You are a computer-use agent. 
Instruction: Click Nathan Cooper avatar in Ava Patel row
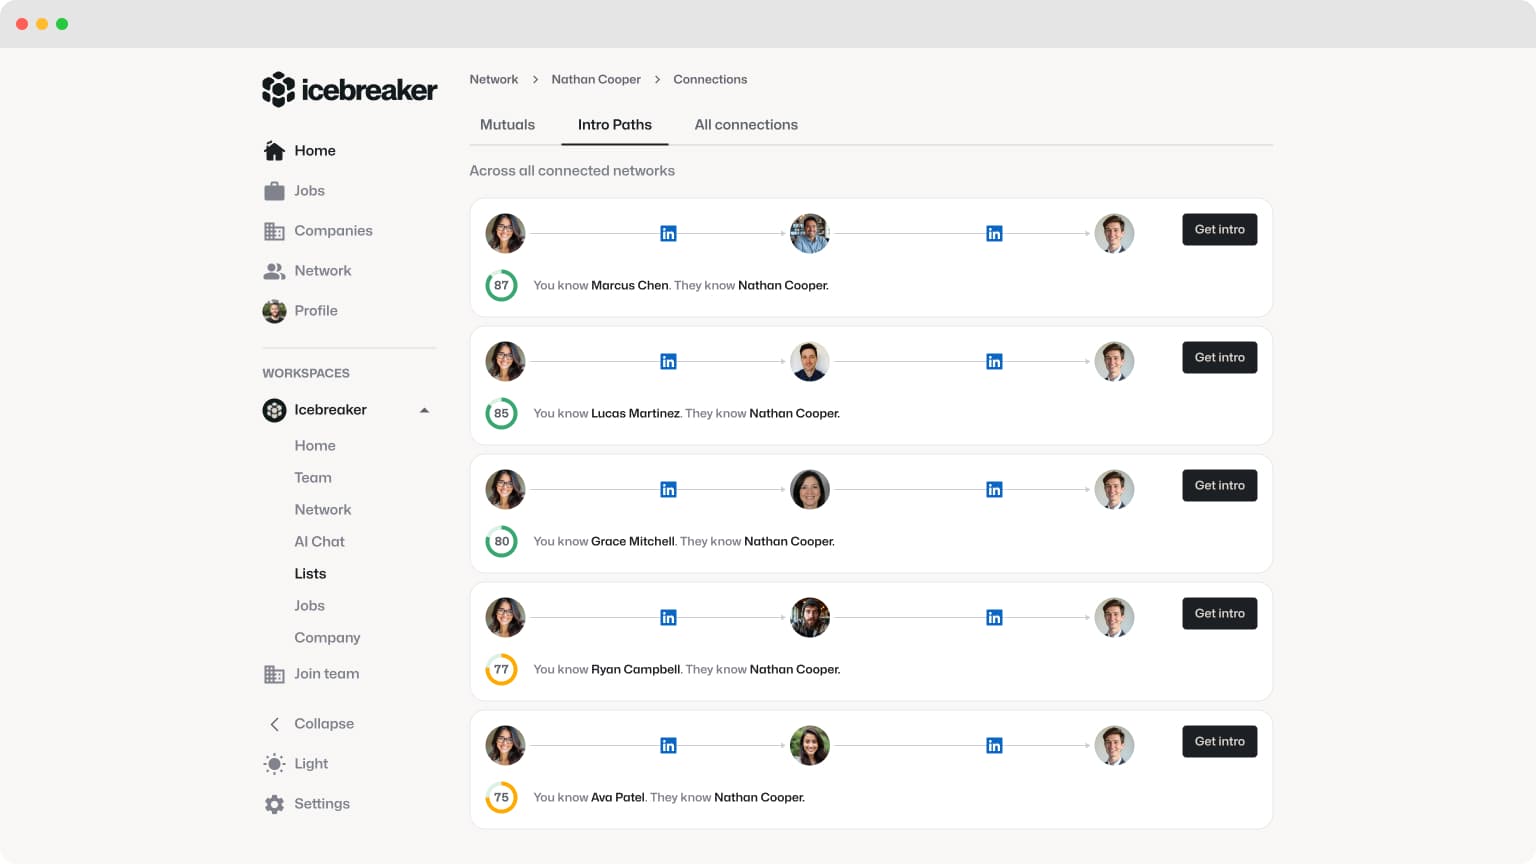click(1114, 746)
